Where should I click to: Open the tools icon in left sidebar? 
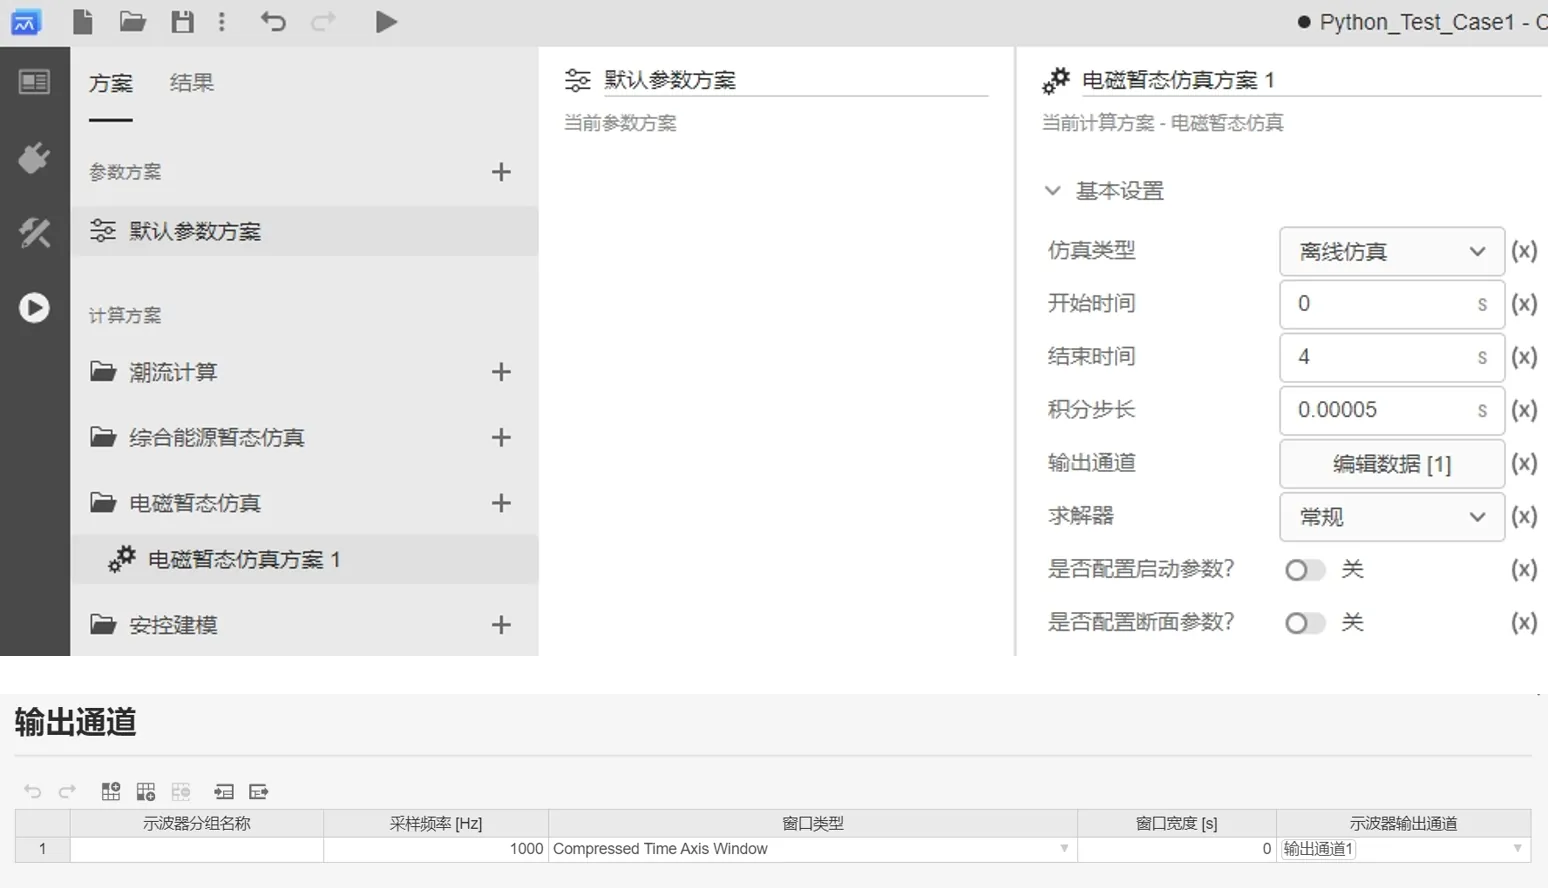34,233
